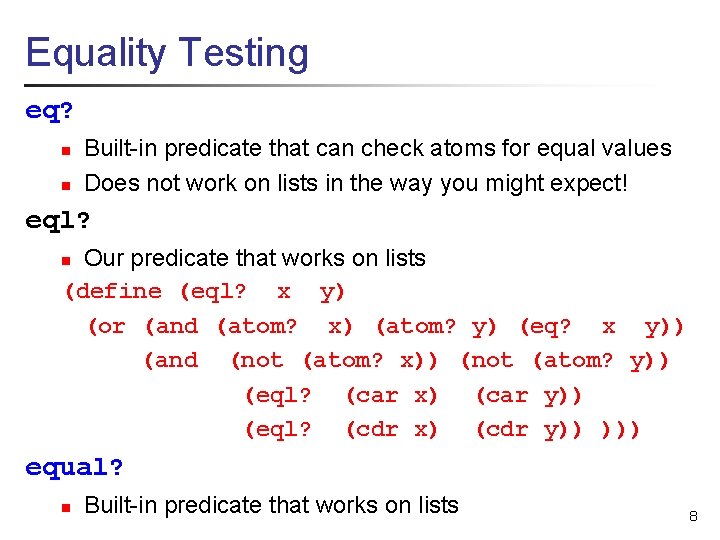Image resolution: width=720 pixels, height=540 pixels.
Task: Click the line starting with '(or (and (atom? x)'
Action: pyautogui.click(x=385, y=326)
